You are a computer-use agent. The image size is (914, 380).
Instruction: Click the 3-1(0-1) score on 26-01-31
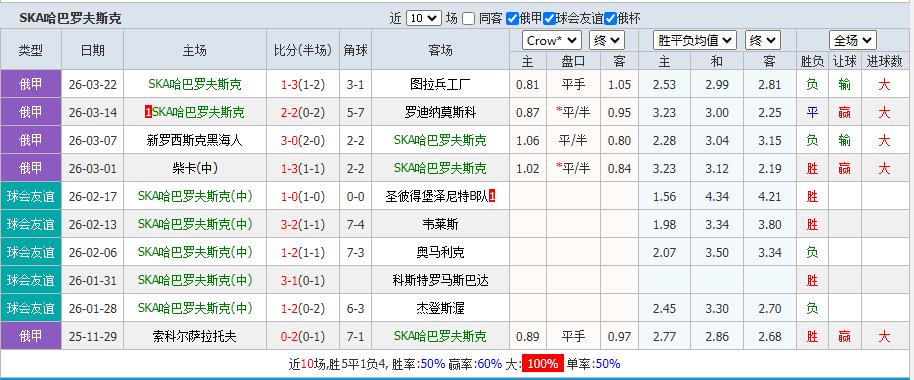(303, 280)
